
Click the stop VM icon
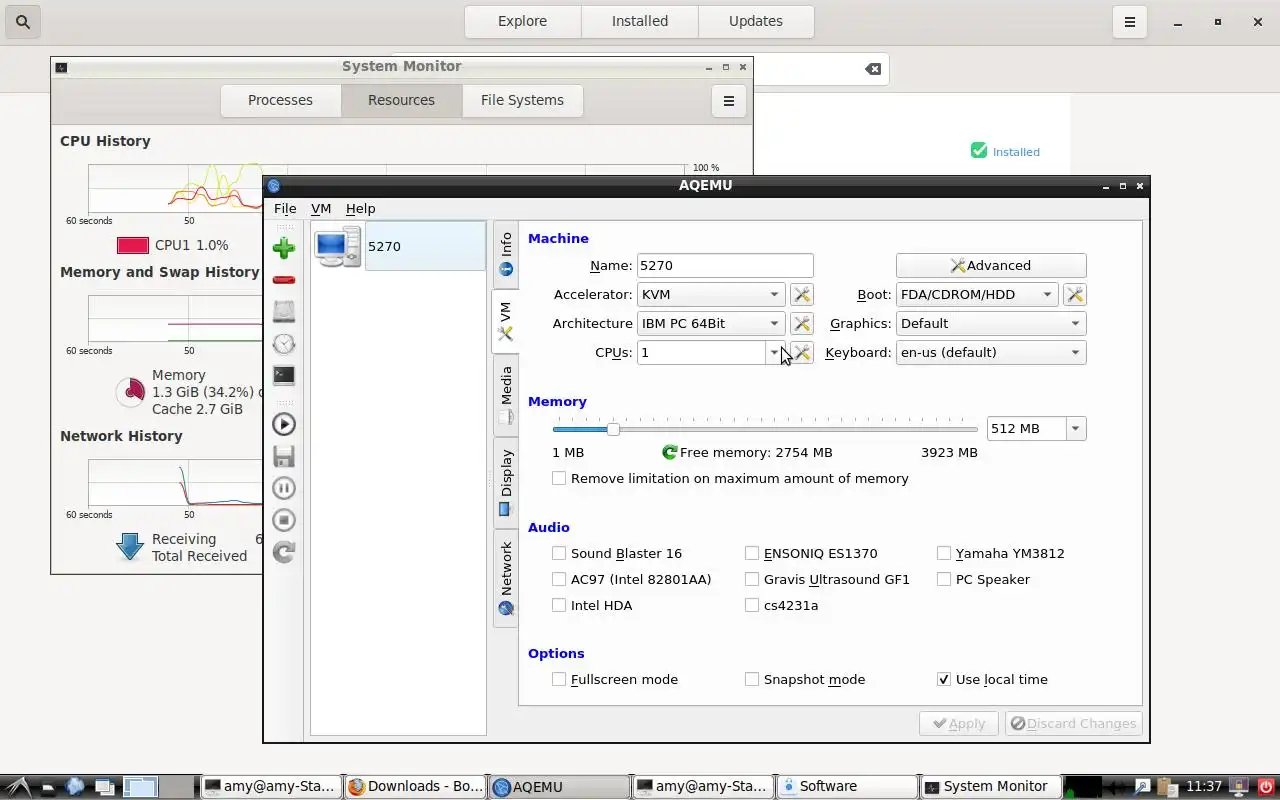click(284, 520)
